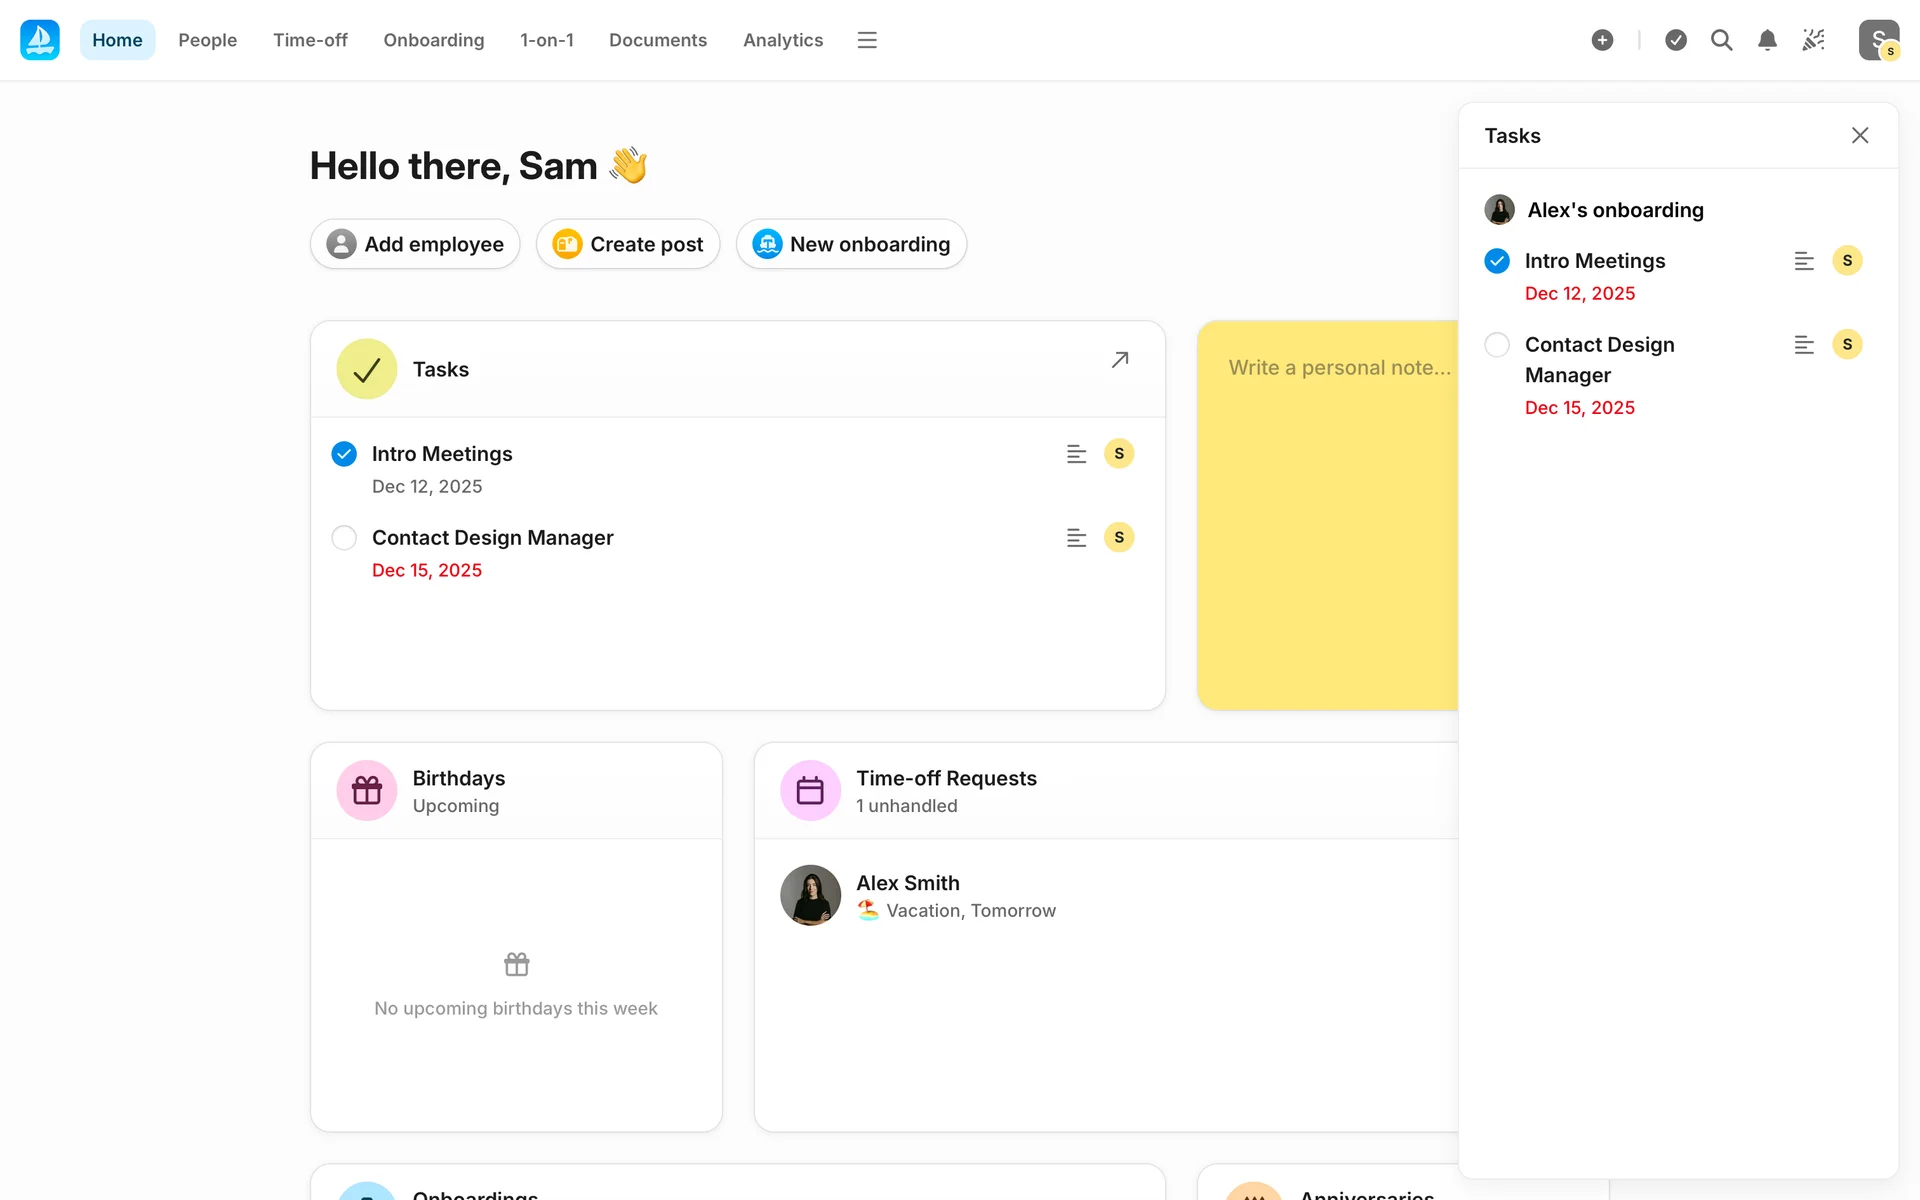Click the search magnifier icon
Image resolution: width=1920 pixels, height=1200 pixels.
click(1721, 40)
